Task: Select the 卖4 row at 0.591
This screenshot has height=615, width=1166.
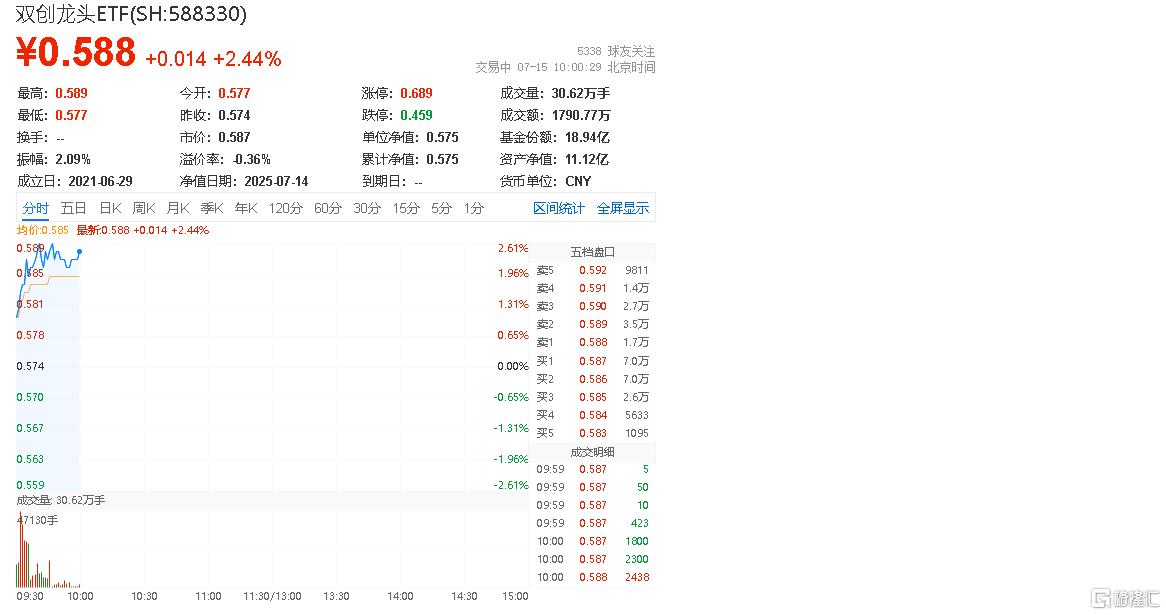Action: [593, 288]
